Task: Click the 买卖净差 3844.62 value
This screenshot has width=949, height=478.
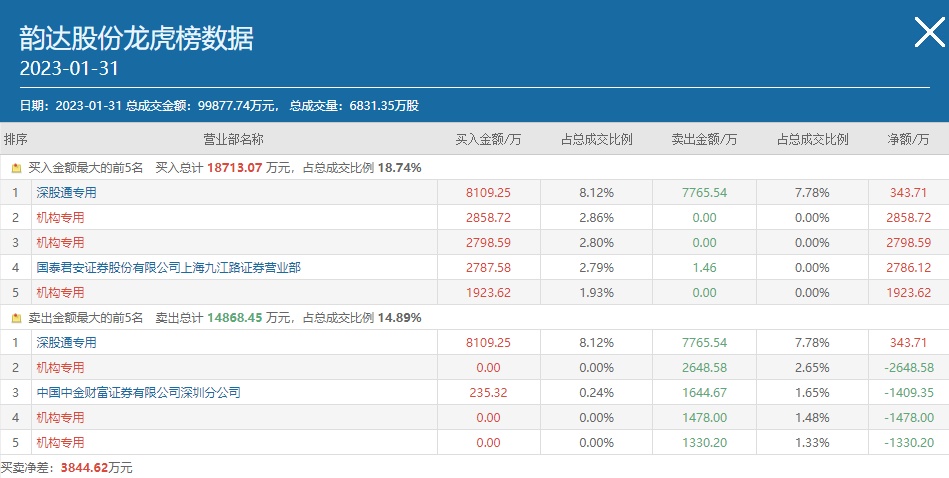Action: tap(87, 467)
